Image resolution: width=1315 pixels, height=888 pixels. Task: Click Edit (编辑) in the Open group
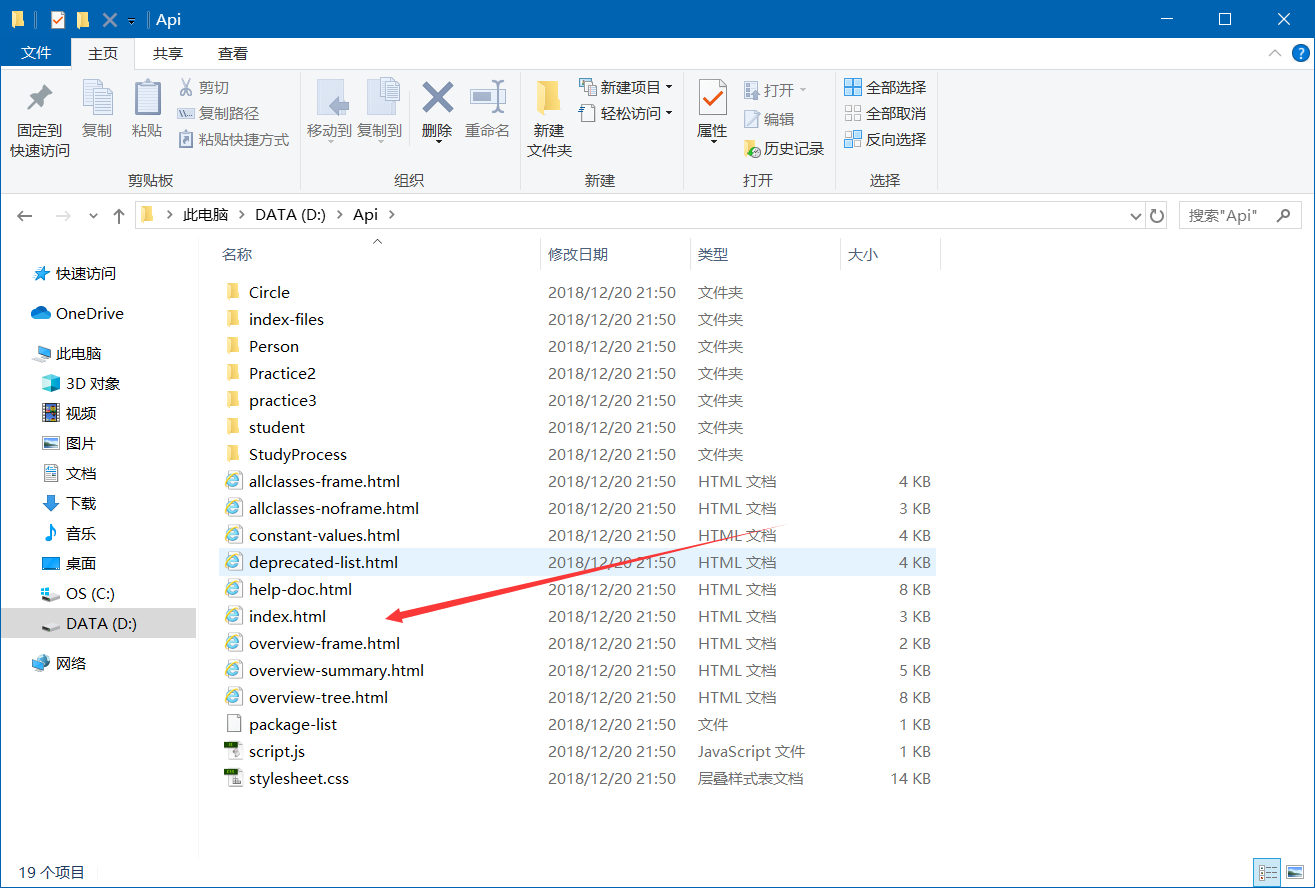pos(769,119)
